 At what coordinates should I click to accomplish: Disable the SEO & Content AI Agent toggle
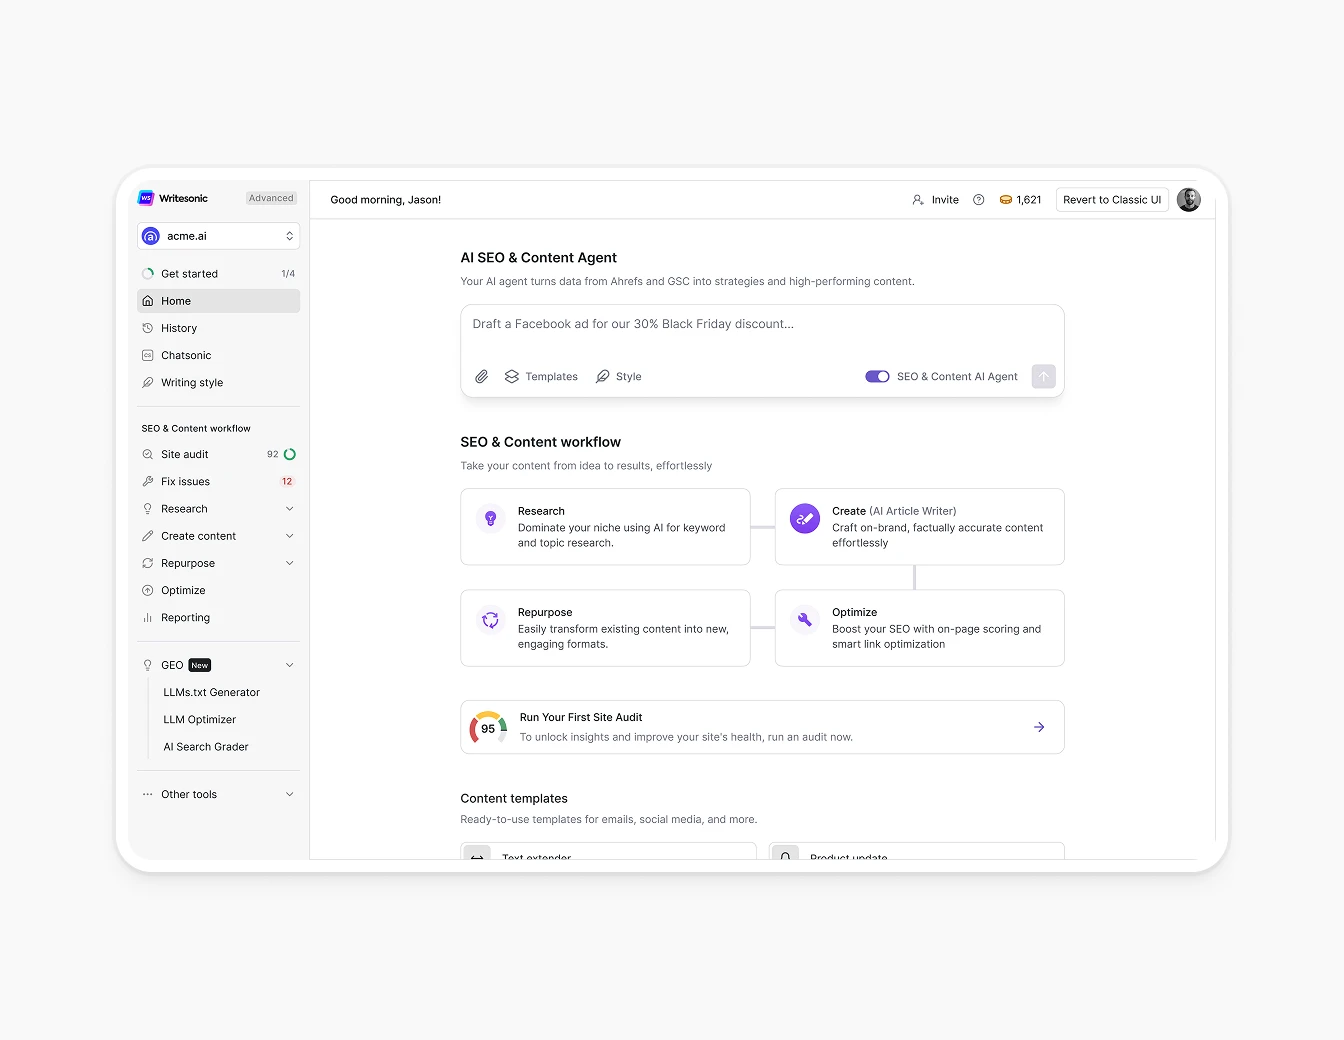pyautogui.click(x=877, y=376)
